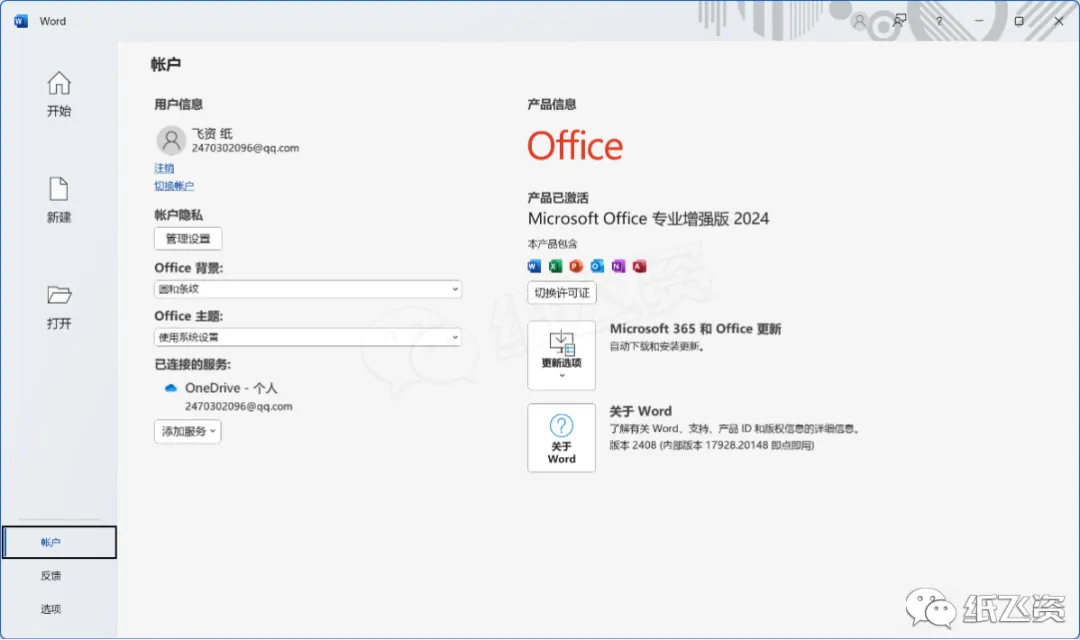Select the 反馈 tab in sidebar
Image resolution: width=1080 pixels, height=640 pixels.
point(51,576)
